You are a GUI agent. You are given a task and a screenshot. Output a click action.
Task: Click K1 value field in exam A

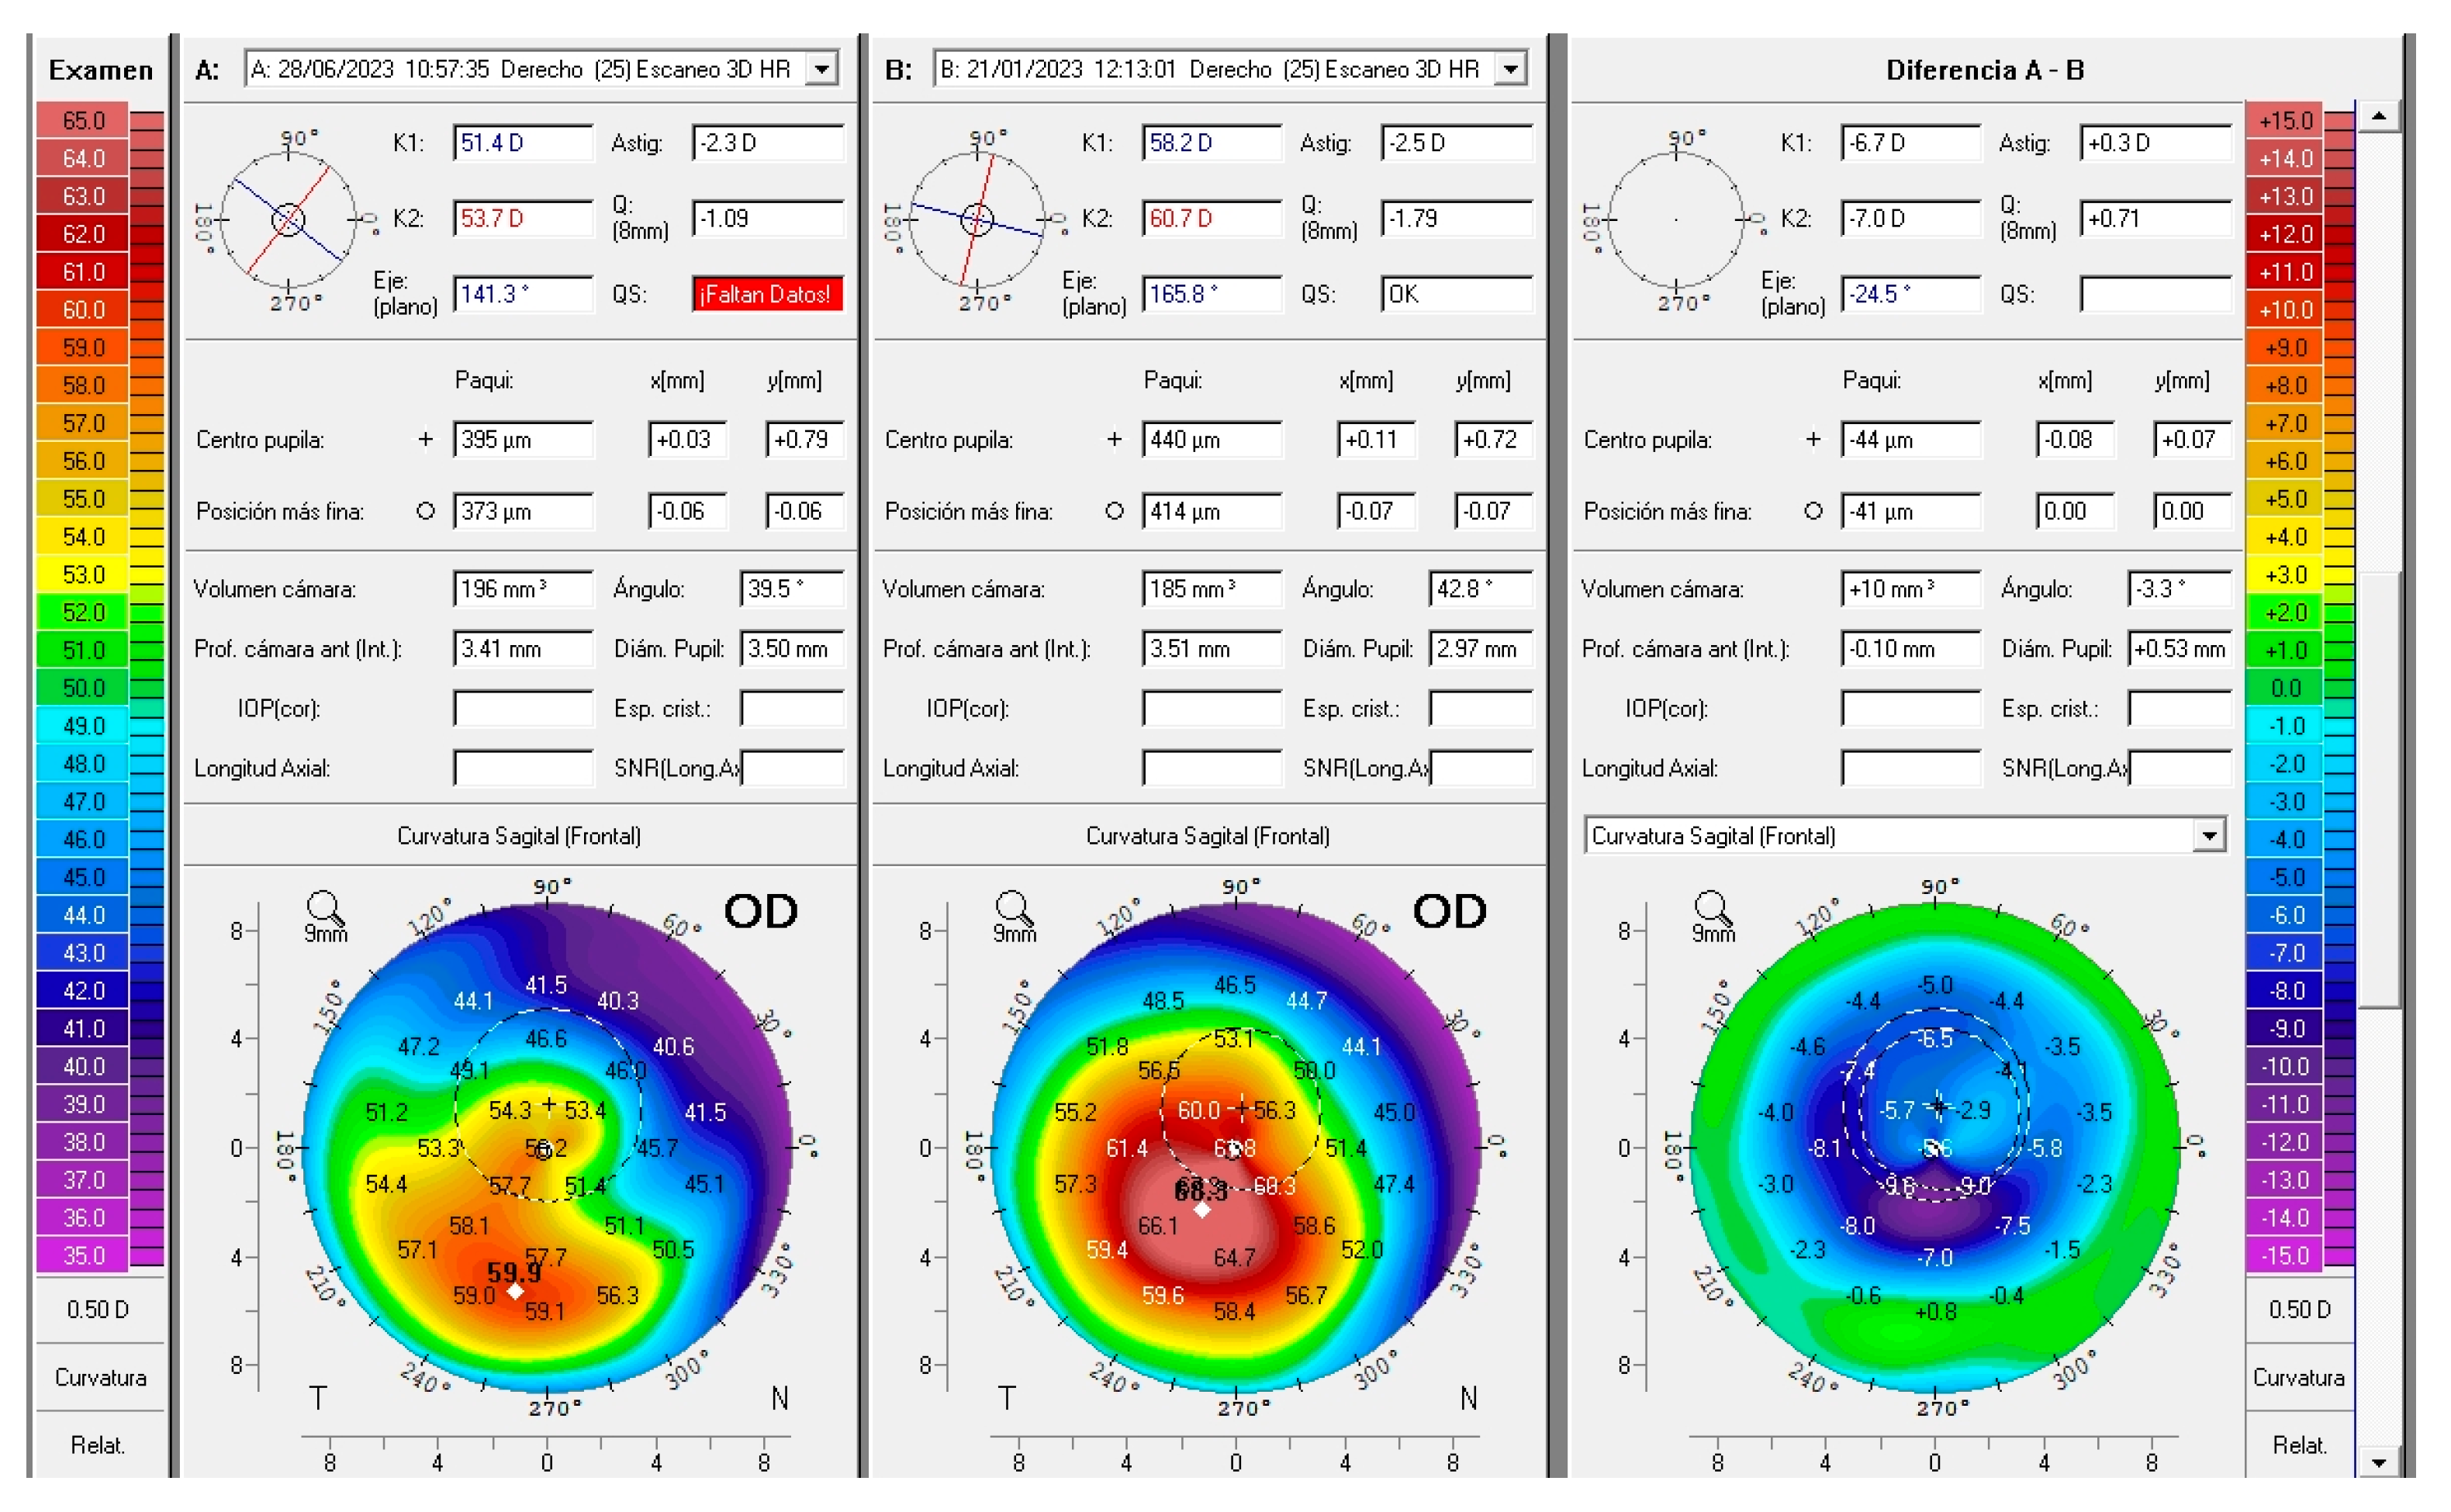[523, 143]
